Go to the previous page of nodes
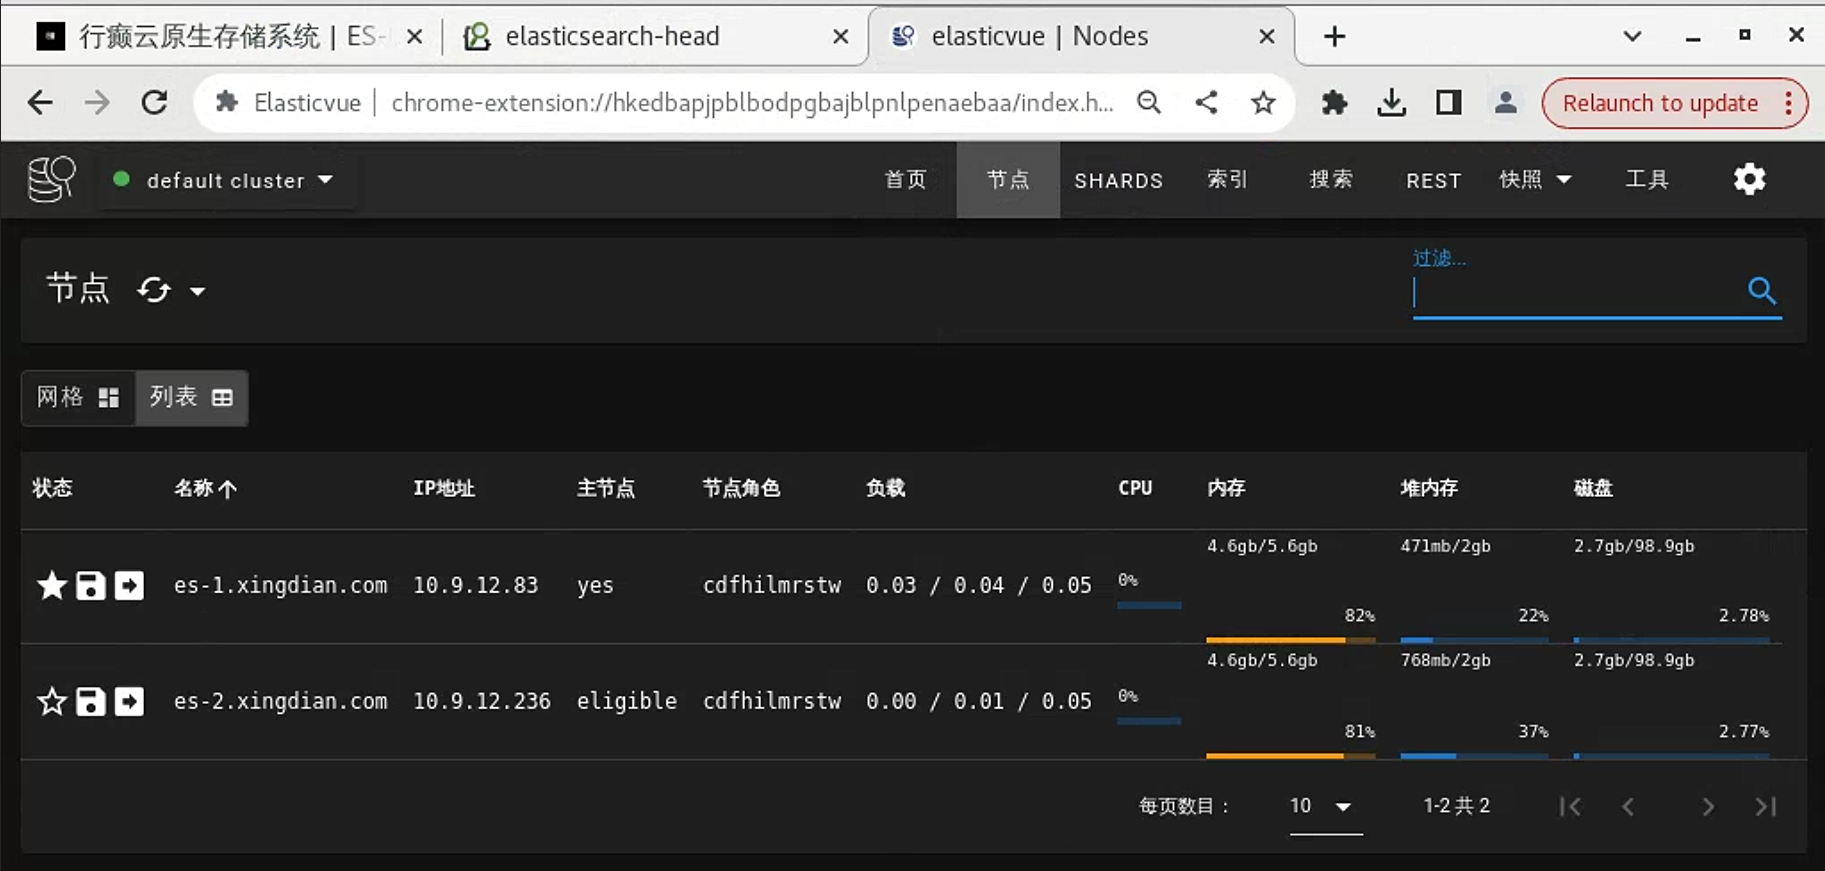 point(1628,806)
